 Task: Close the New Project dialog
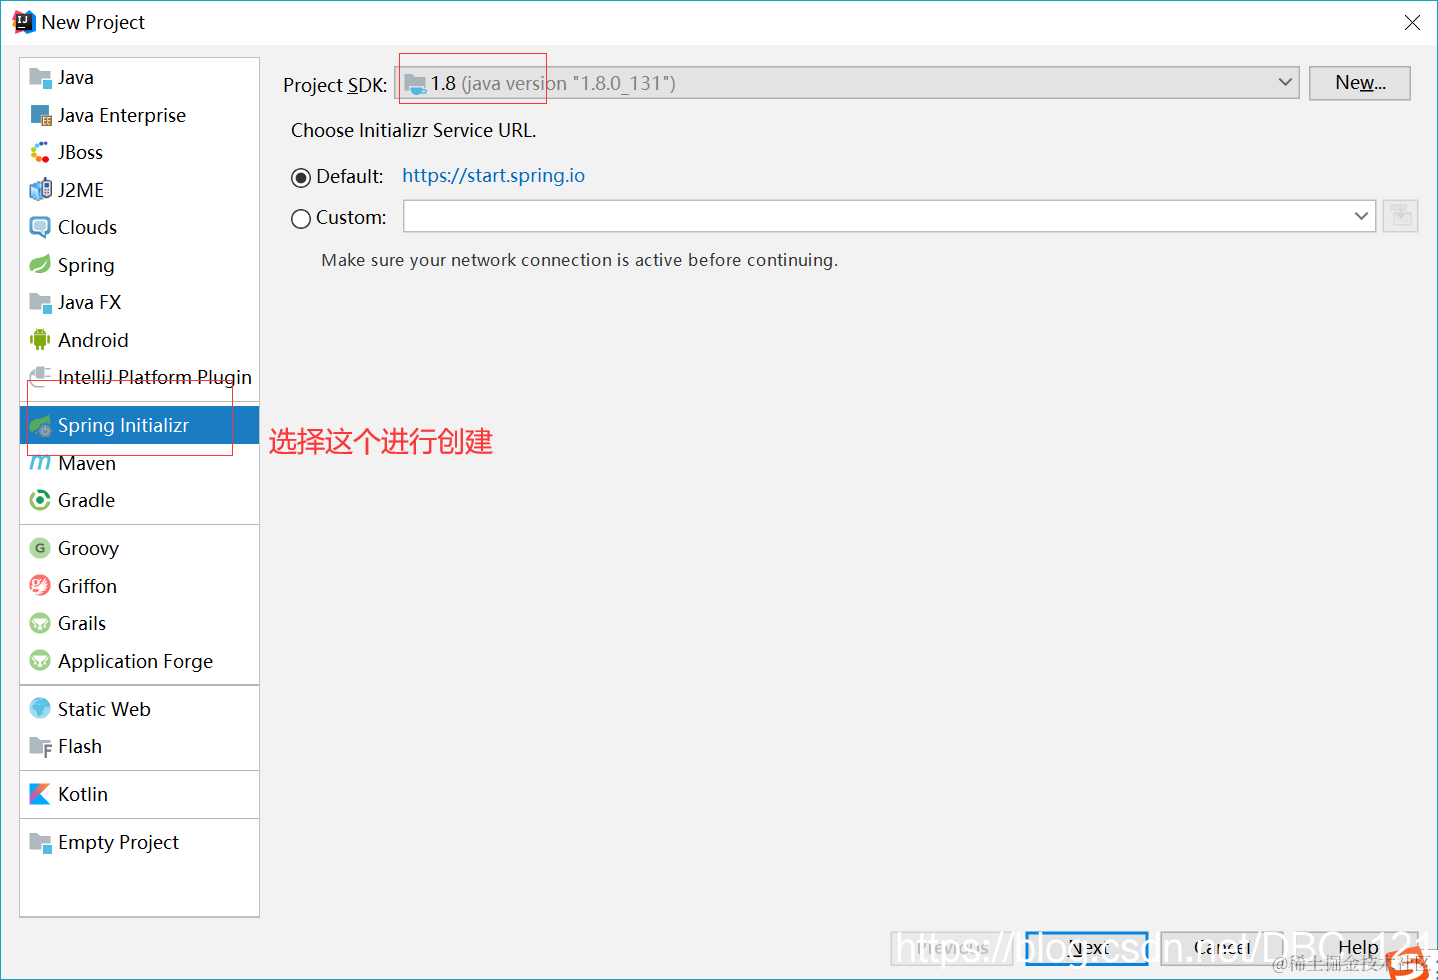pyautogui.click(x=1412, y=22)
